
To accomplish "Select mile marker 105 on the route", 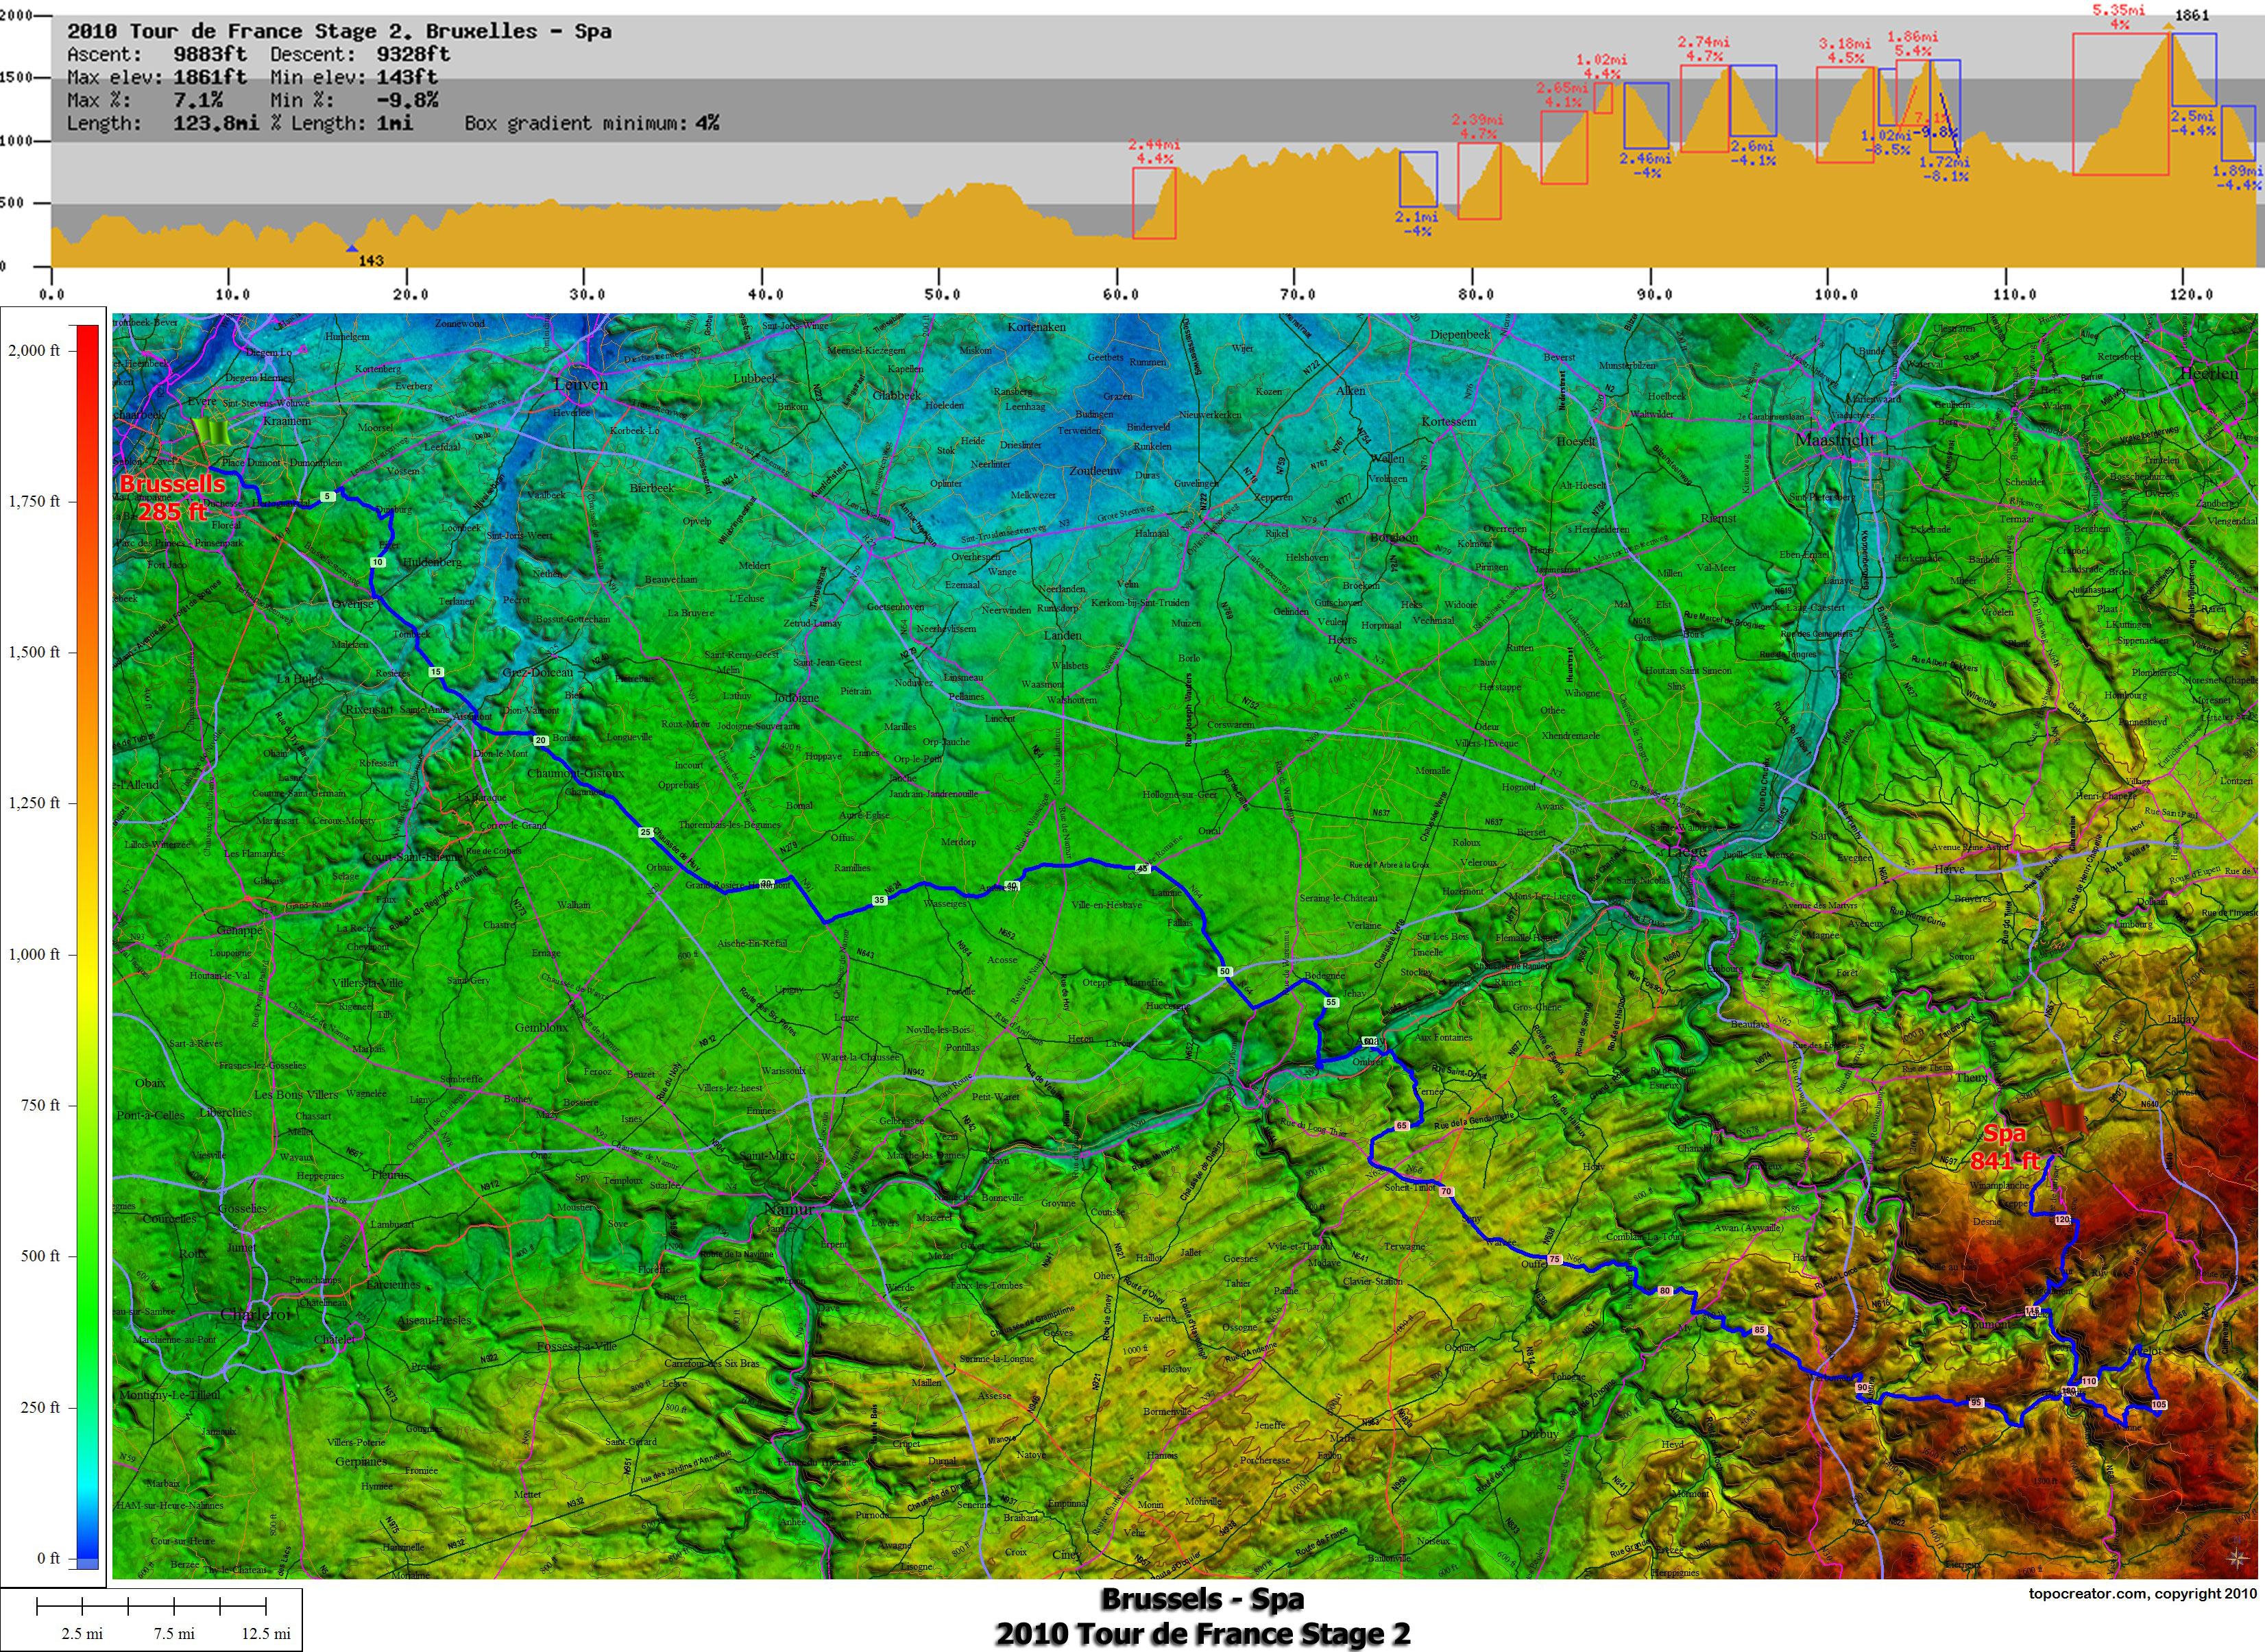I will (x=2159, y=1405).
